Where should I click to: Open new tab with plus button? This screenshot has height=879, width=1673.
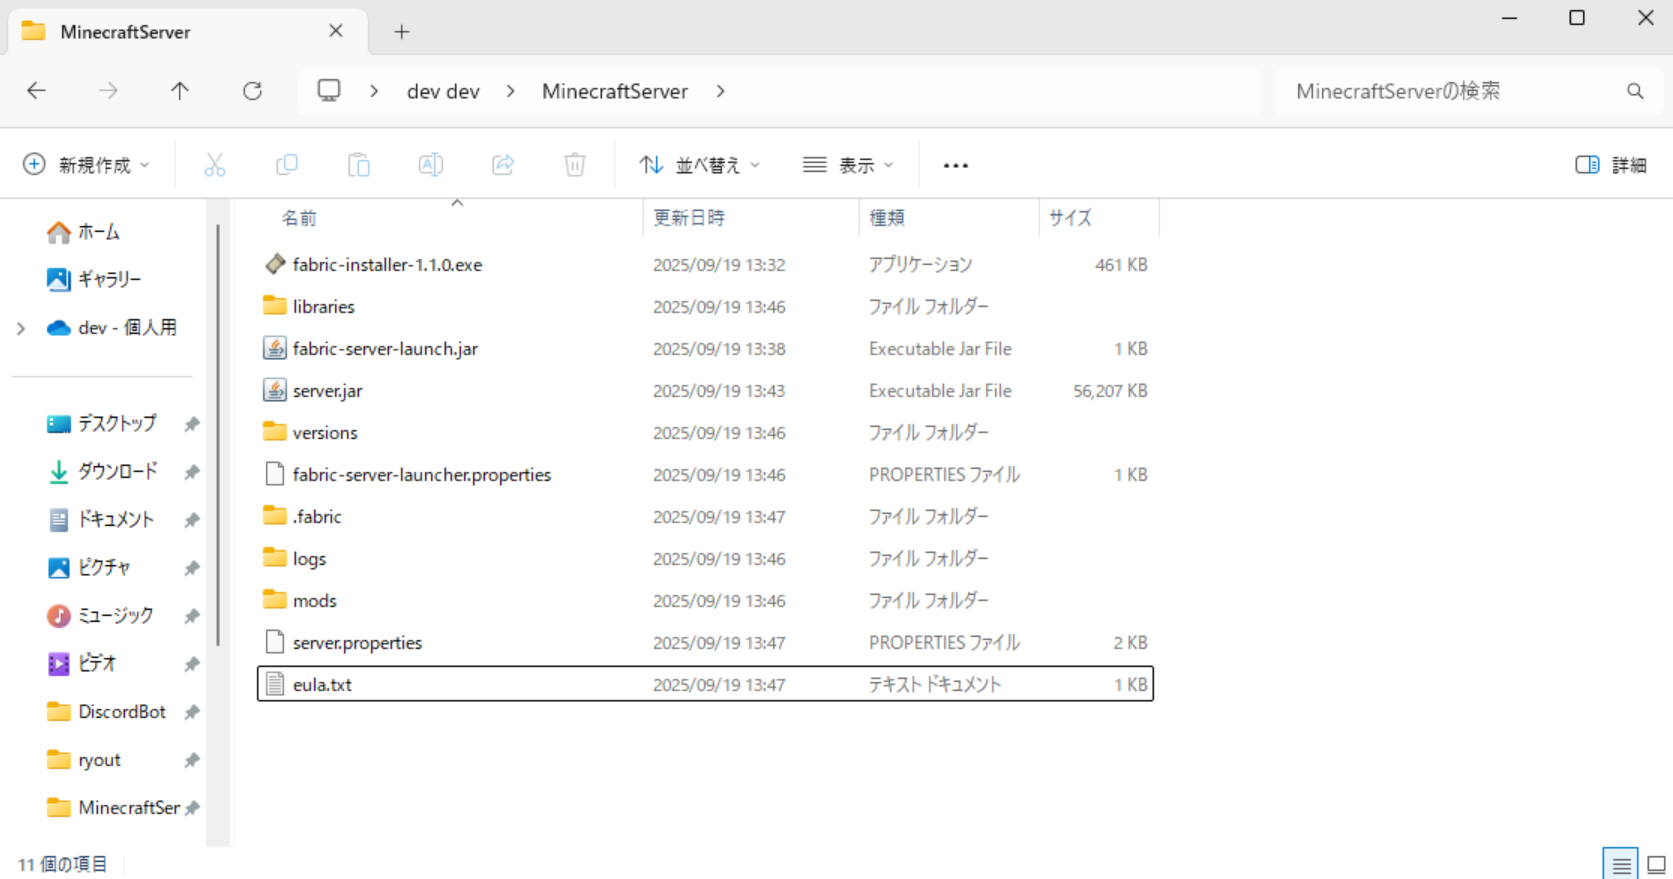(x=401, y=32)
